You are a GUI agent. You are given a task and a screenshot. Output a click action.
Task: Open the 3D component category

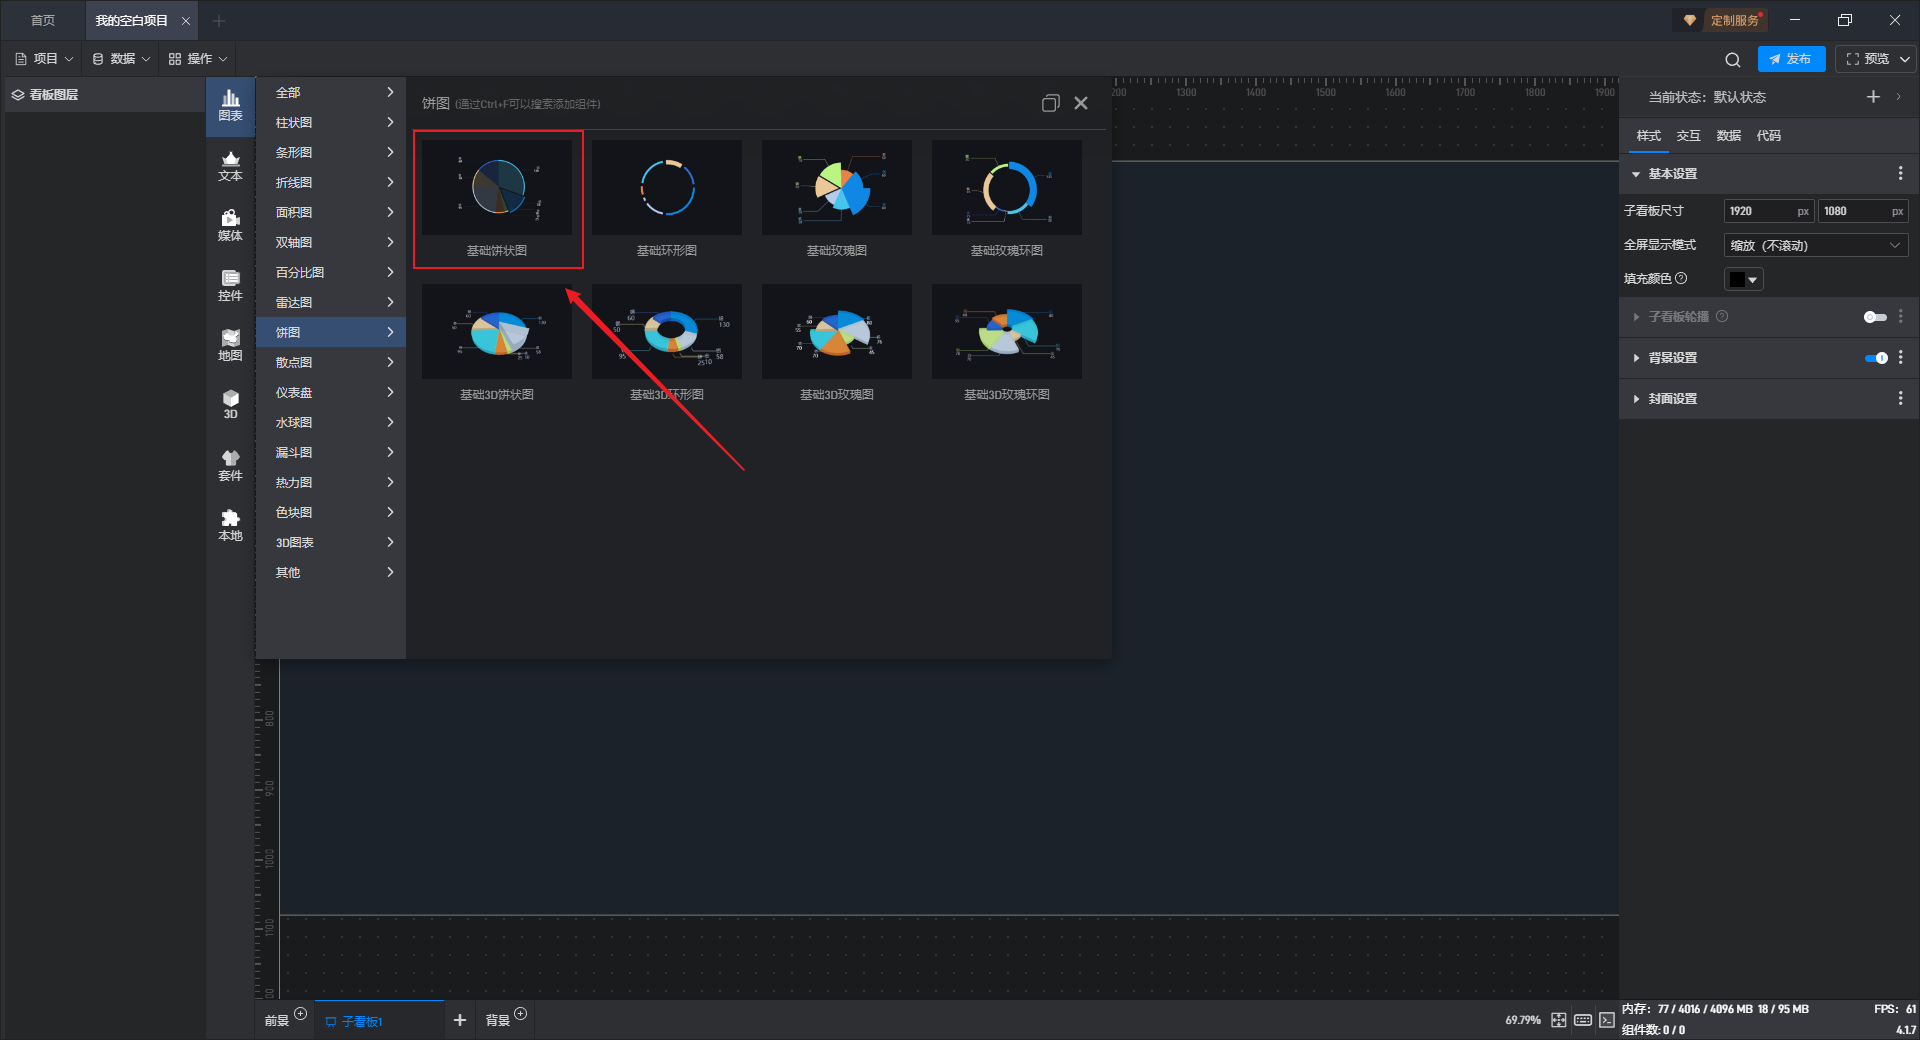tap(230, 405)
